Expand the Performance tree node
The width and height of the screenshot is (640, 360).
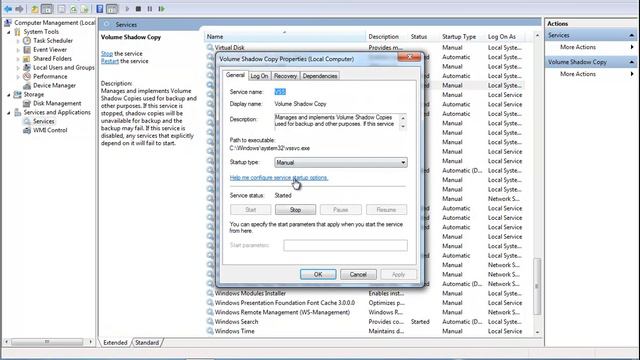(x=18, y=77)
